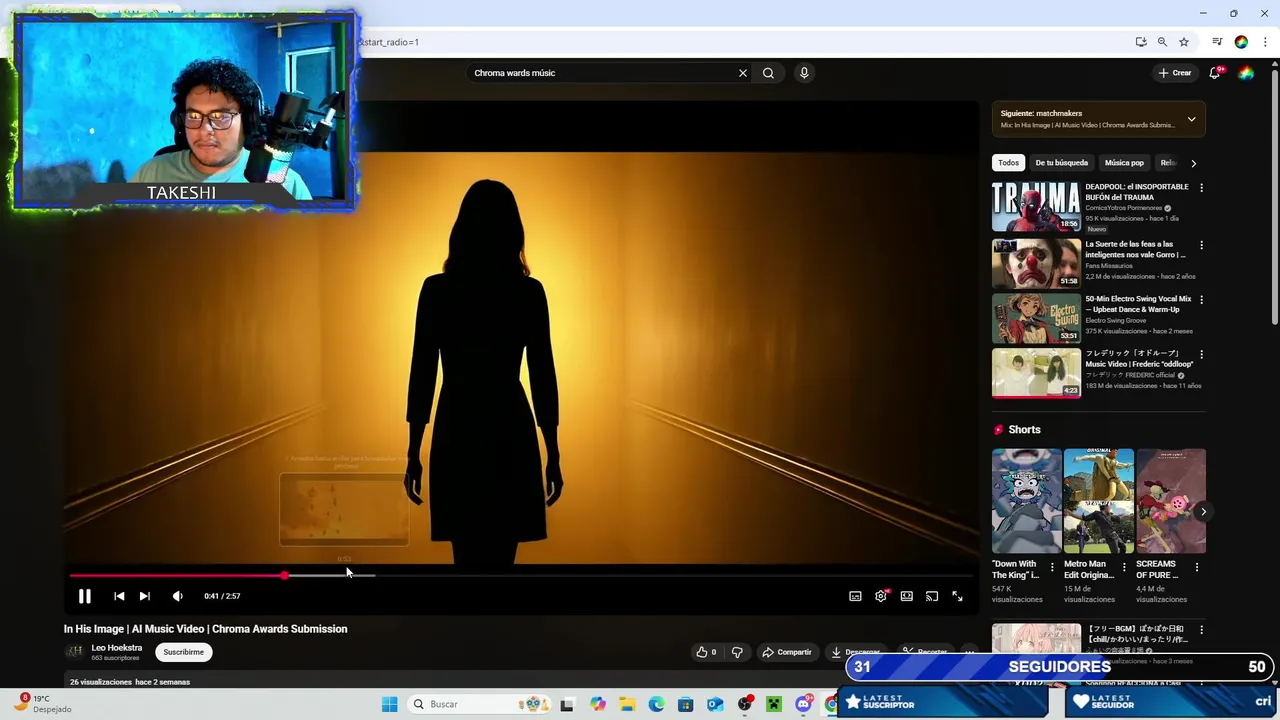Open File Explorer from the taskbar
Viewport: 1280px width, 720px height.
[x=627, y=704]
